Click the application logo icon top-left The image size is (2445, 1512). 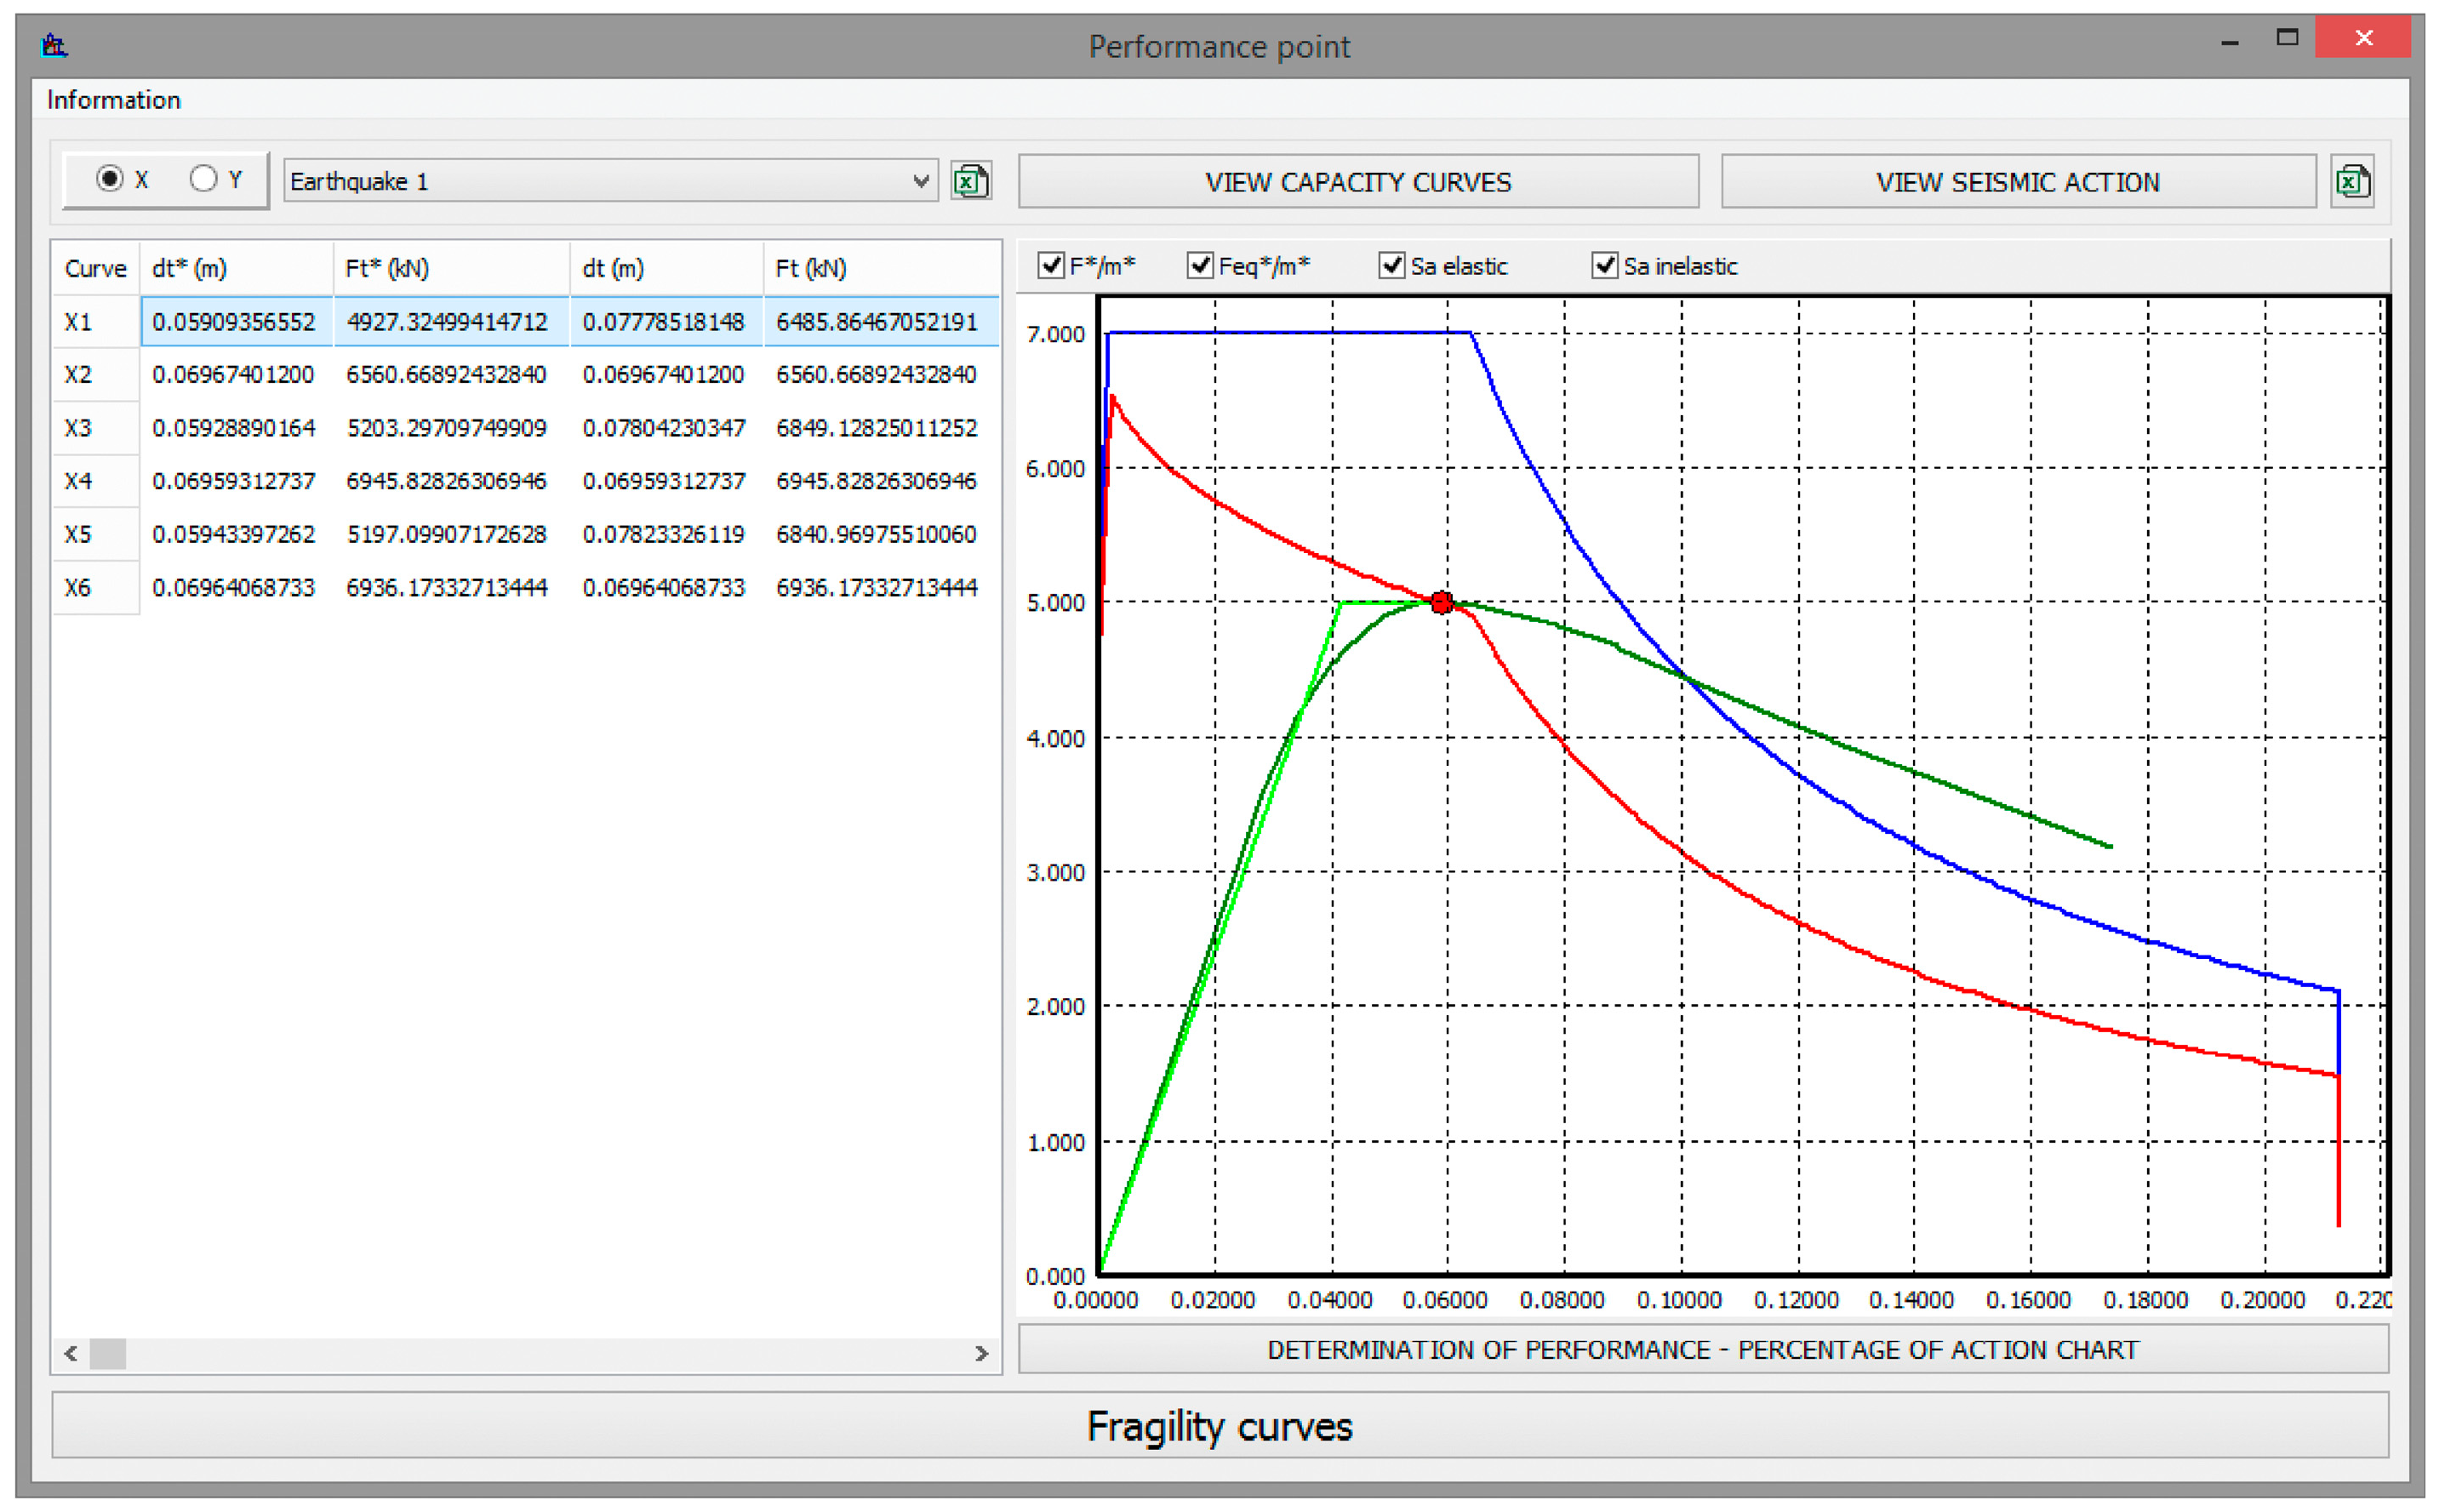pyautogui.click(x=55, y=45)
